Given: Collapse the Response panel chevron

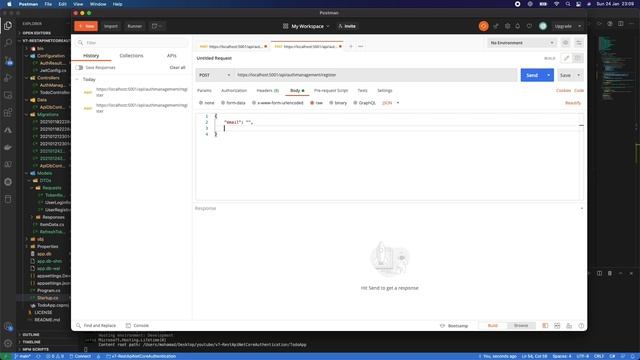Looking at the screenshot, I should [582, 209].
